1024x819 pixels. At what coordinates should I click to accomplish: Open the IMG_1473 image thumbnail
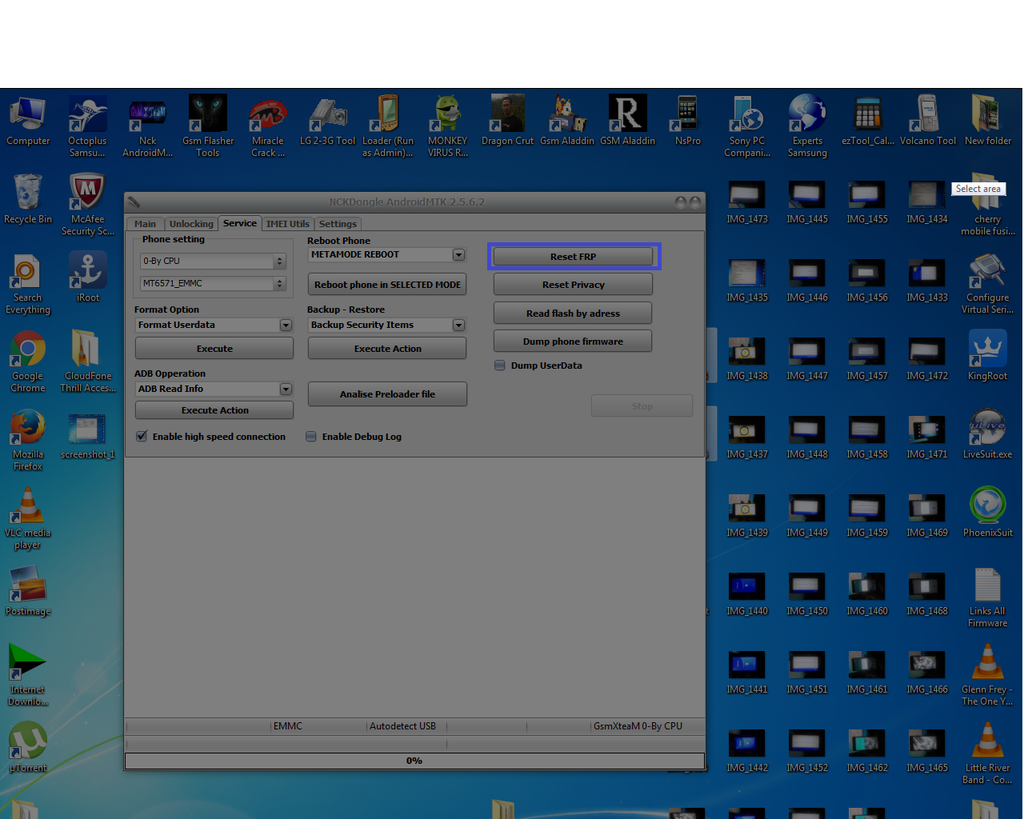tap(747, 195)
